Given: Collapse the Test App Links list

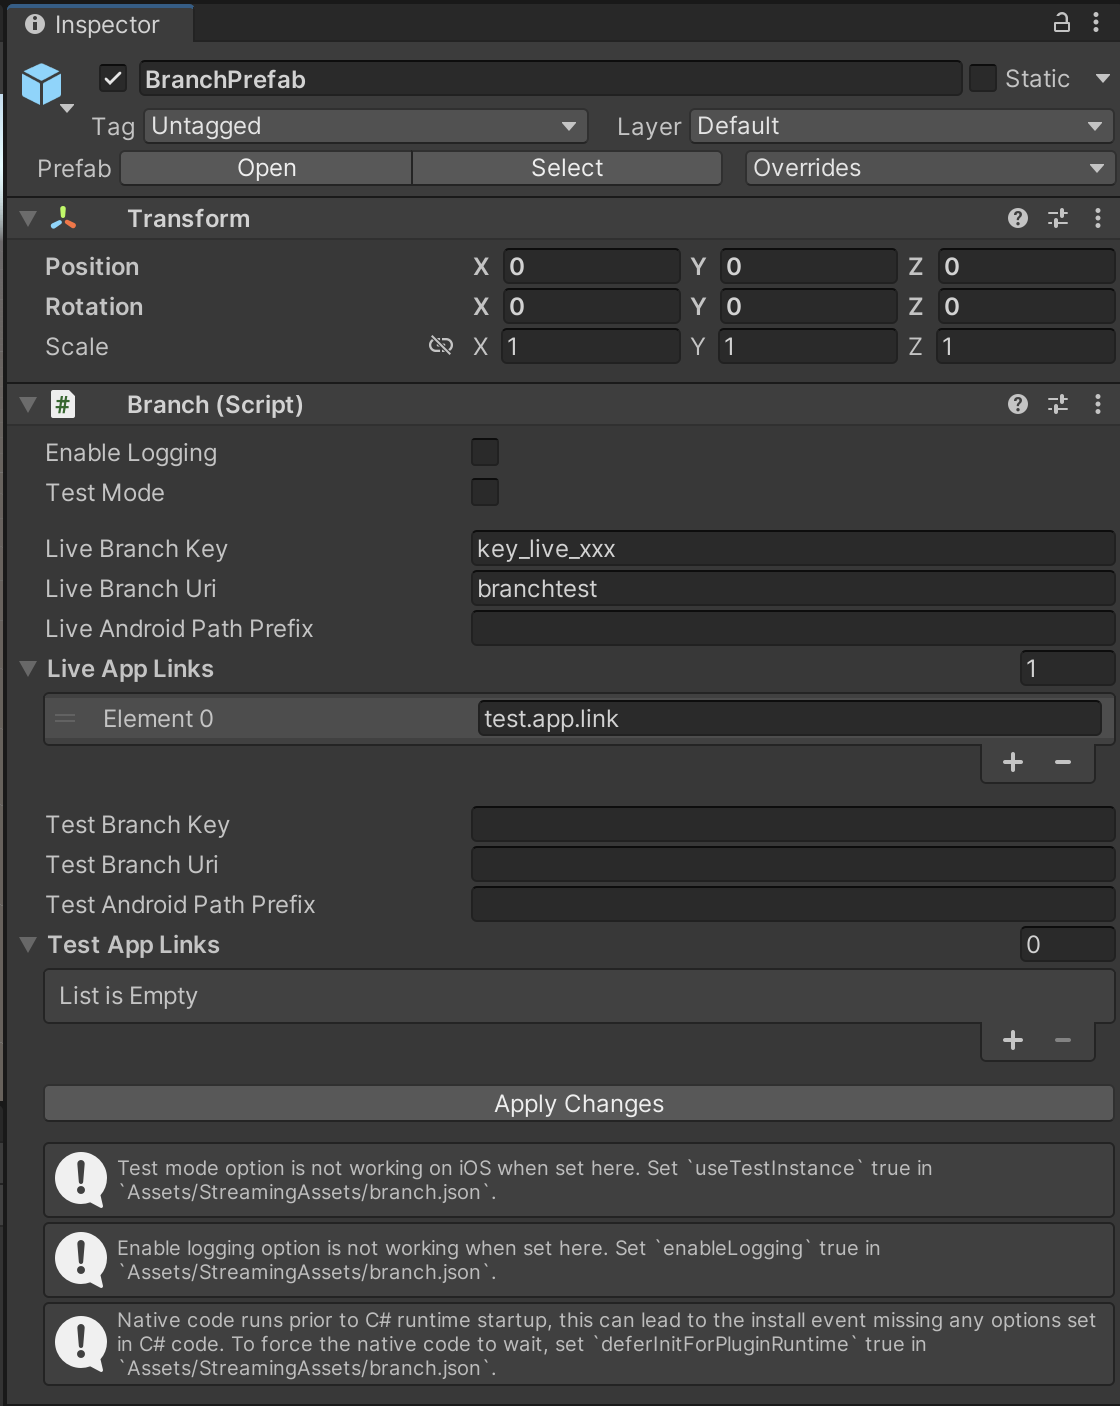Looking at the screenshot, I should (28, 944).
